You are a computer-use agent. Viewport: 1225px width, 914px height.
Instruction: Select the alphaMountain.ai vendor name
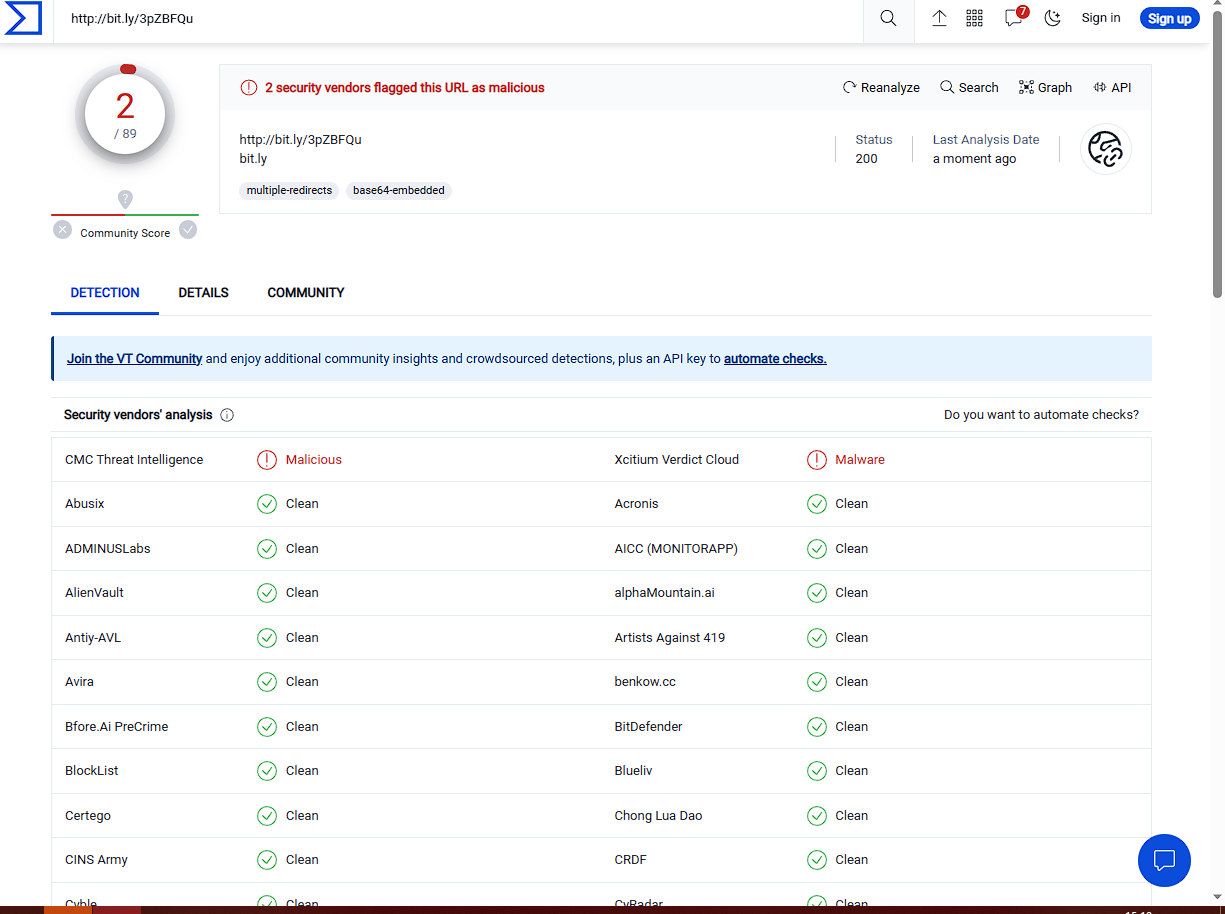[665, 593]
